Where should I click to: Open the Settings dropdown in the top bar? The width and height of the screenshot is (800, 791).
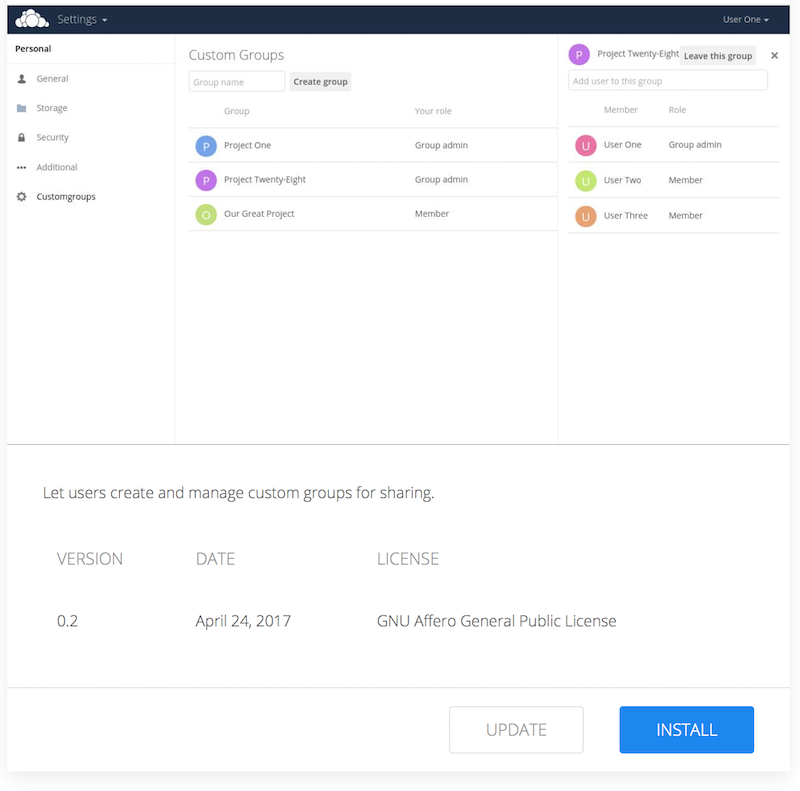pos(80,18)
